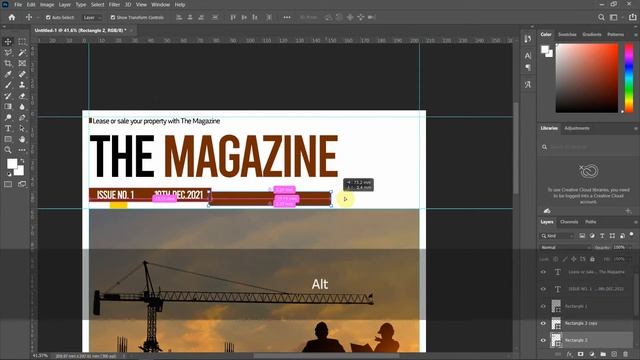The width and height of the screenshot is (640, 360).
Task: Open the Edit Toolbar three-dots menu
Action: (x=22, y=150)
